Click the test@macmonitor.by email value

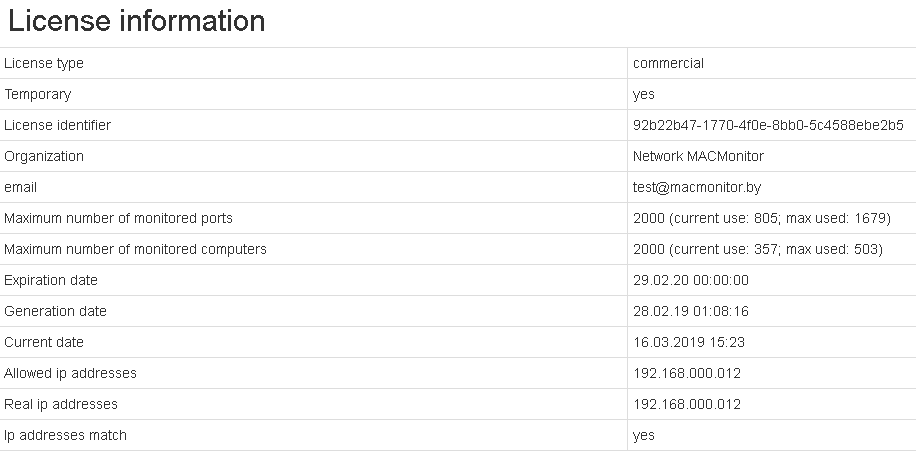pos(697,187)
